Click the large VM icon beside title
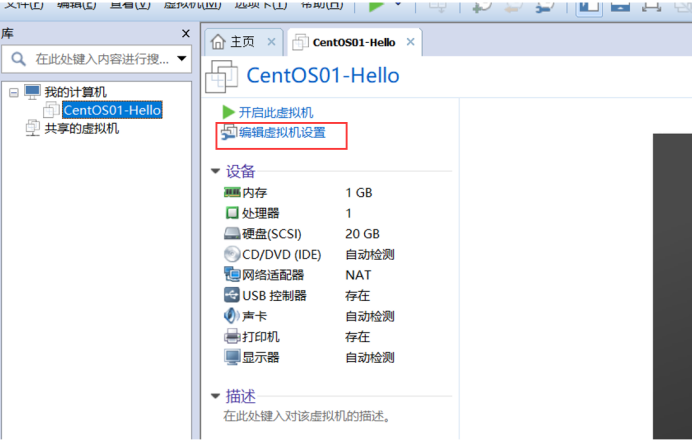 pos(222,76)
